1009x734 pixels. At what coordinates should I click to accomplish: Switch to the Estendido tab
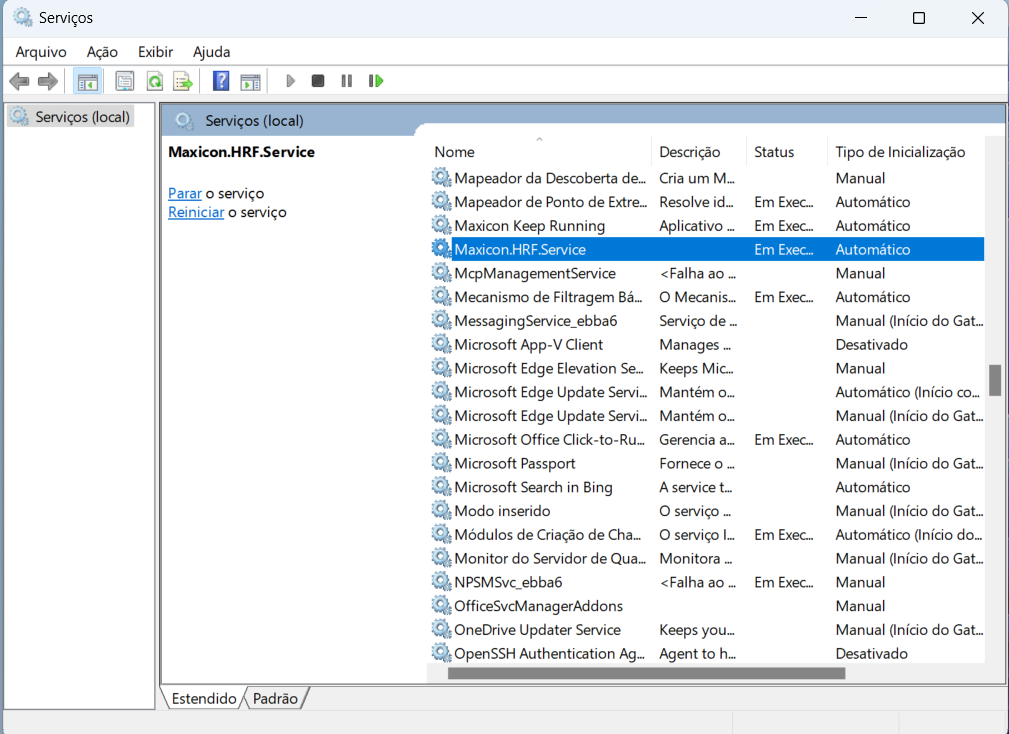pos(204,699)
